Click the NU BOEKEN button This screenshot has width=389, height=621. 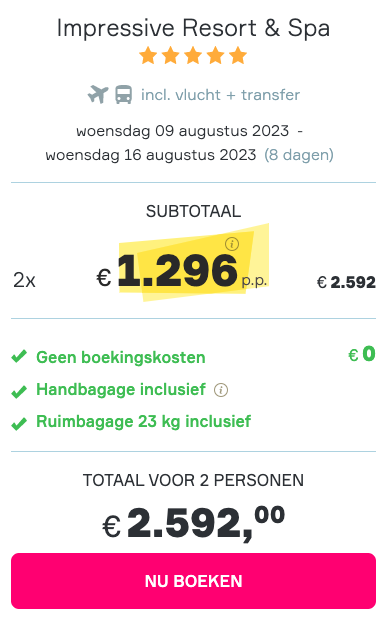[193, 581]
